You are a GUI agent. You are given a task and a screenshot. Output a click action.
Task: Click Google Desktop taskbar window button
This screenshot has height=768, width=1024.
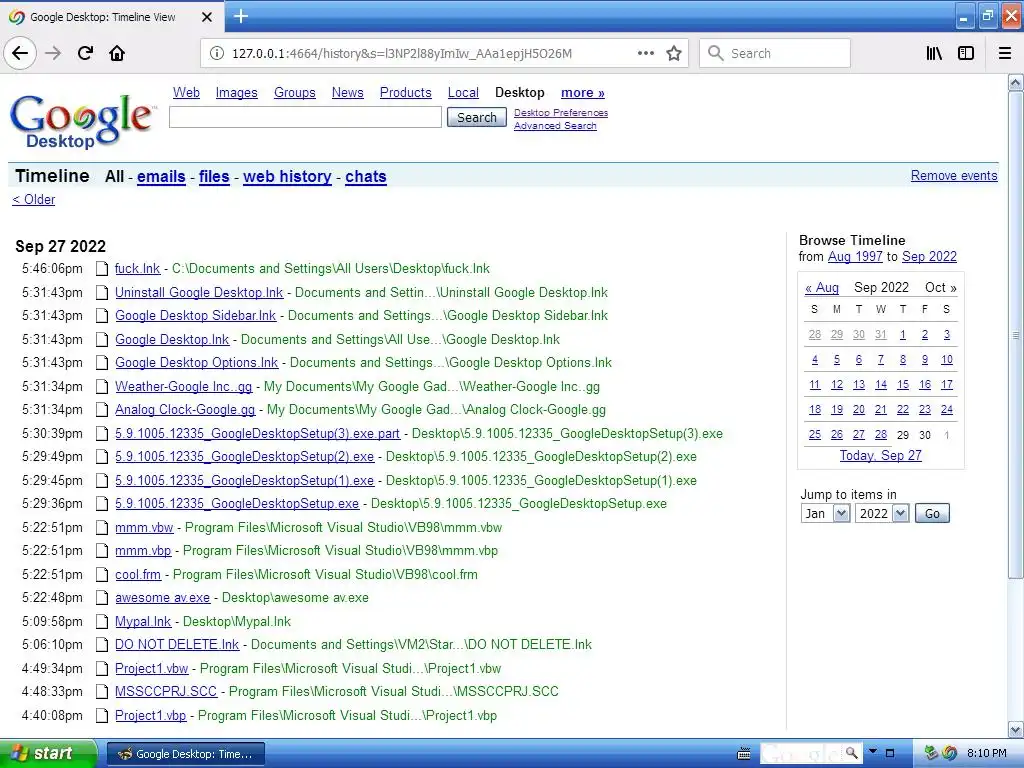tap(185, 754)
